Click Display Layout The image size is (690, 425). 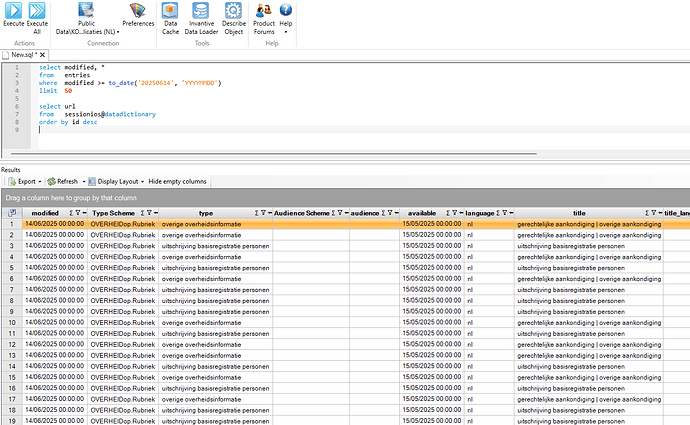coord(114,181)
